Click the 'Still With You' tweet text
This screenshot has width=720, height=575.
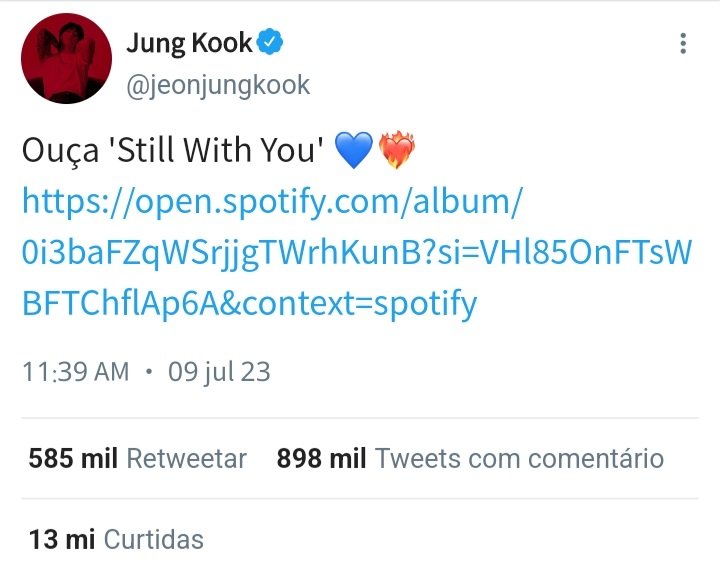point(215,150)
